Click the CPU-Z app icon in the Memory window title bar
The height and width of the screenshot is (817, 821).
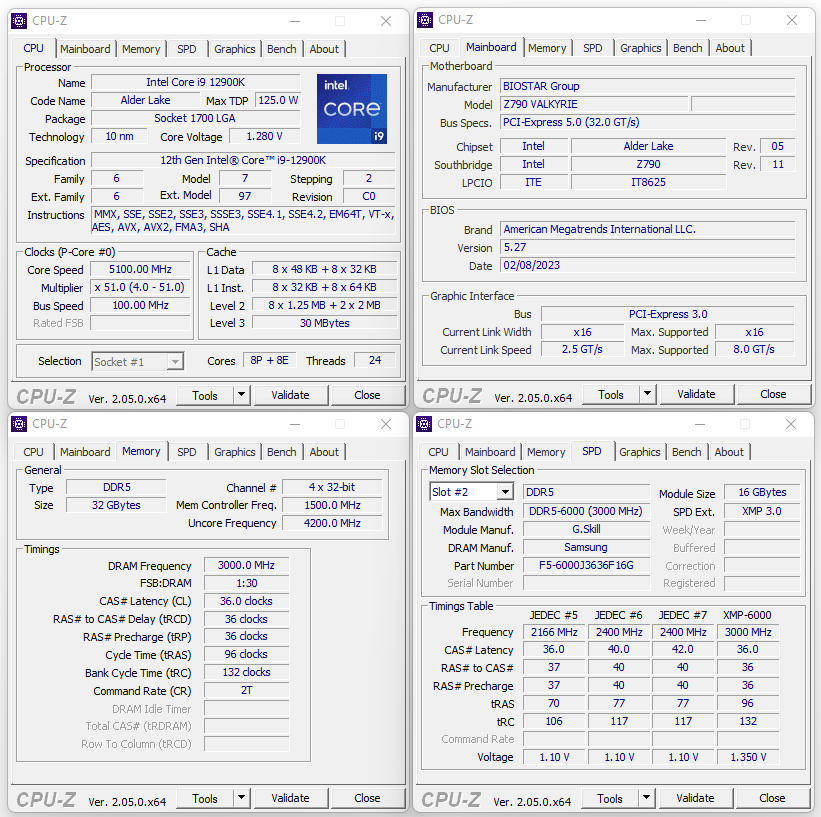(x=19, y=424)
